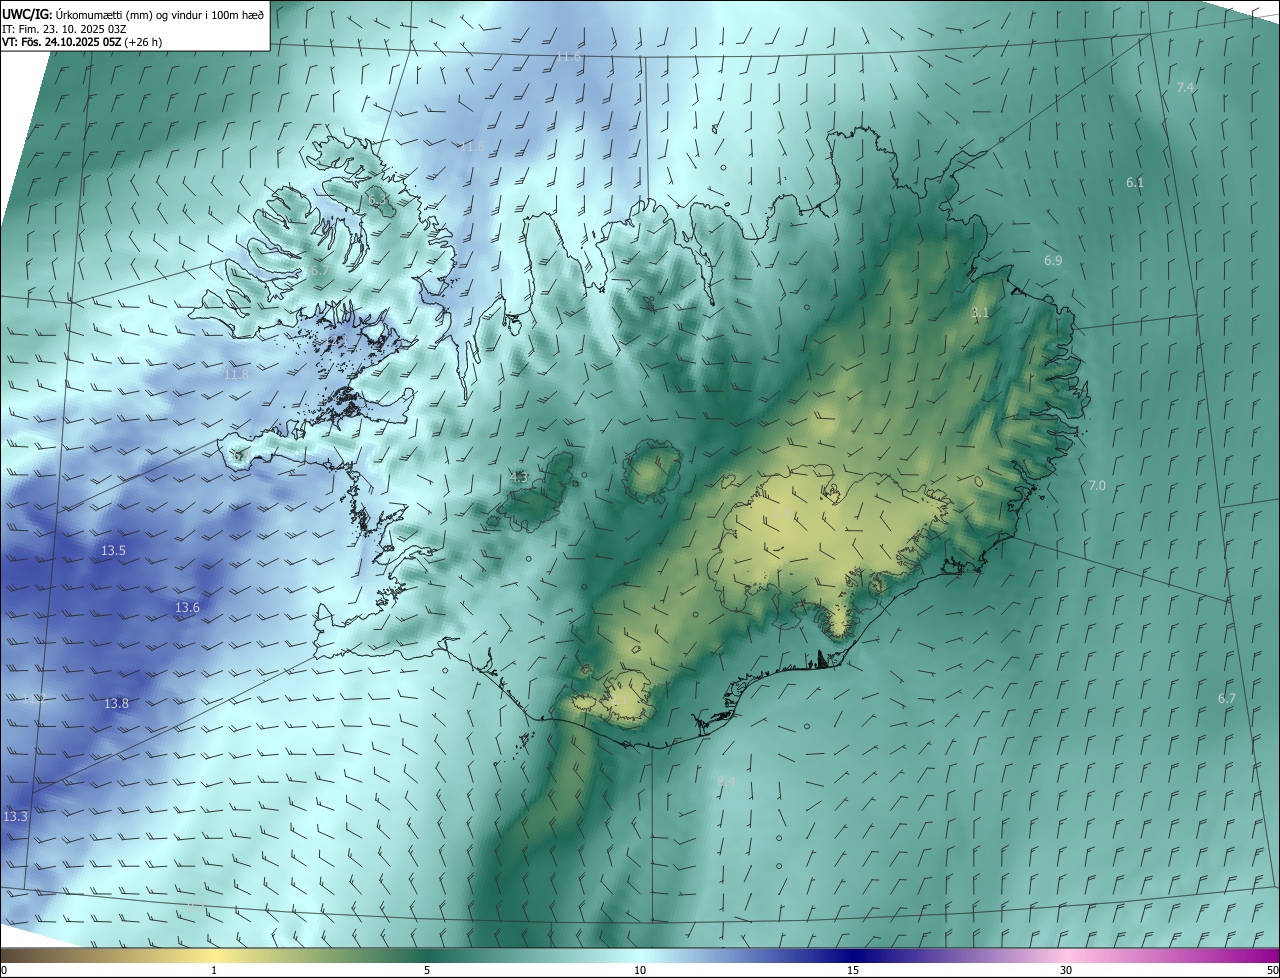
Task: Click the map title 'UWC/IG: Úrkomumætti (mm) og vindur'
Action: (133, 14)
